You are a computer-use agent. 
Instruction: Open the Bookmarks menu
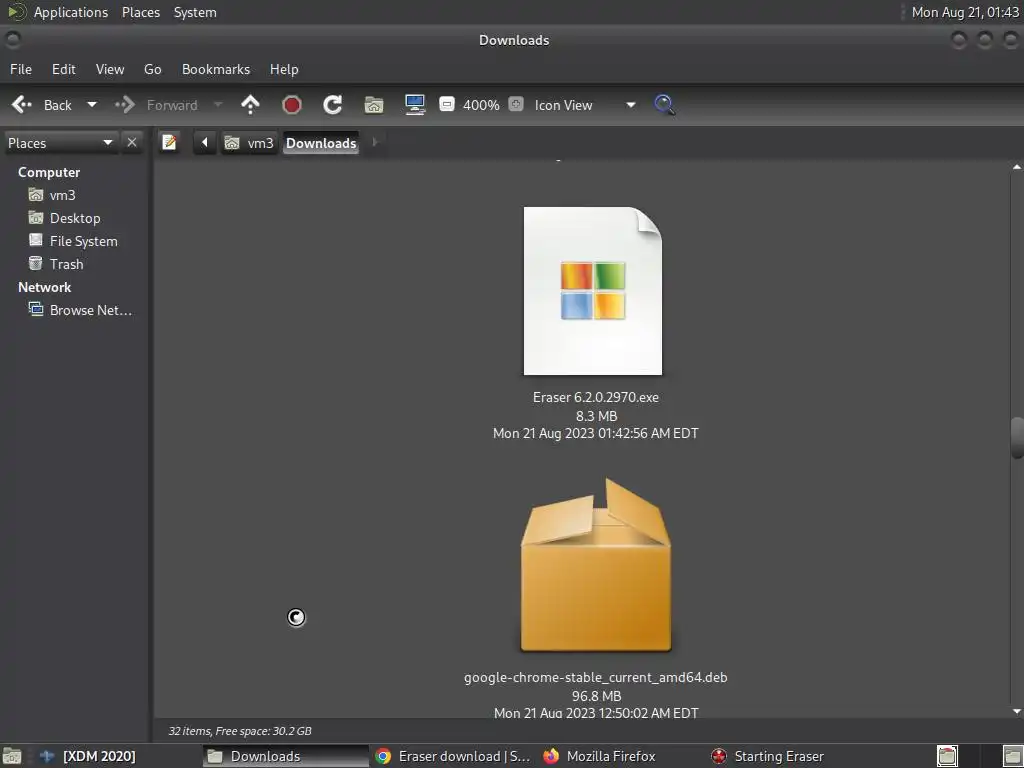(216, 69)
